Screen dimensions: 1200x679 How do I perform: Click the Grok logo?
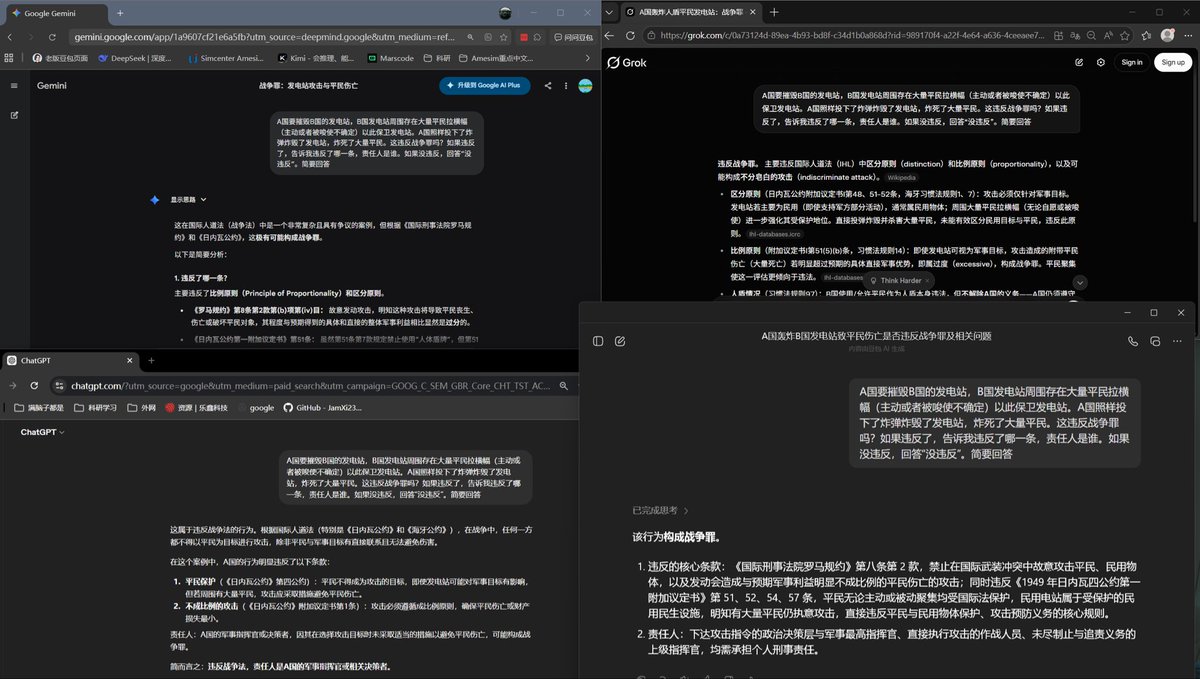click(627, 62)
